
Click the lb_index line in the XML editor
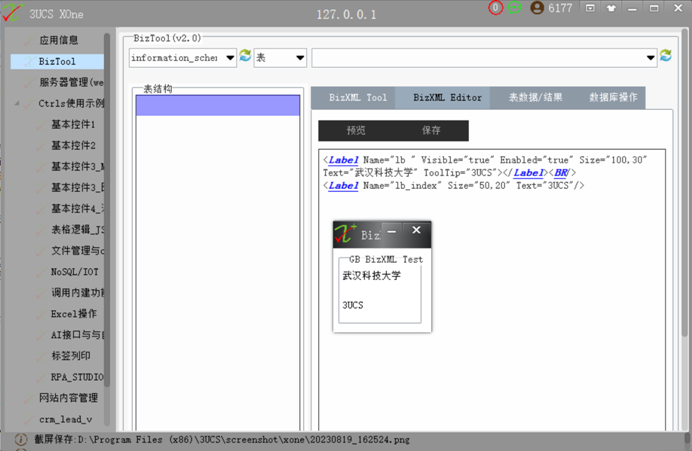pos(453,186)
